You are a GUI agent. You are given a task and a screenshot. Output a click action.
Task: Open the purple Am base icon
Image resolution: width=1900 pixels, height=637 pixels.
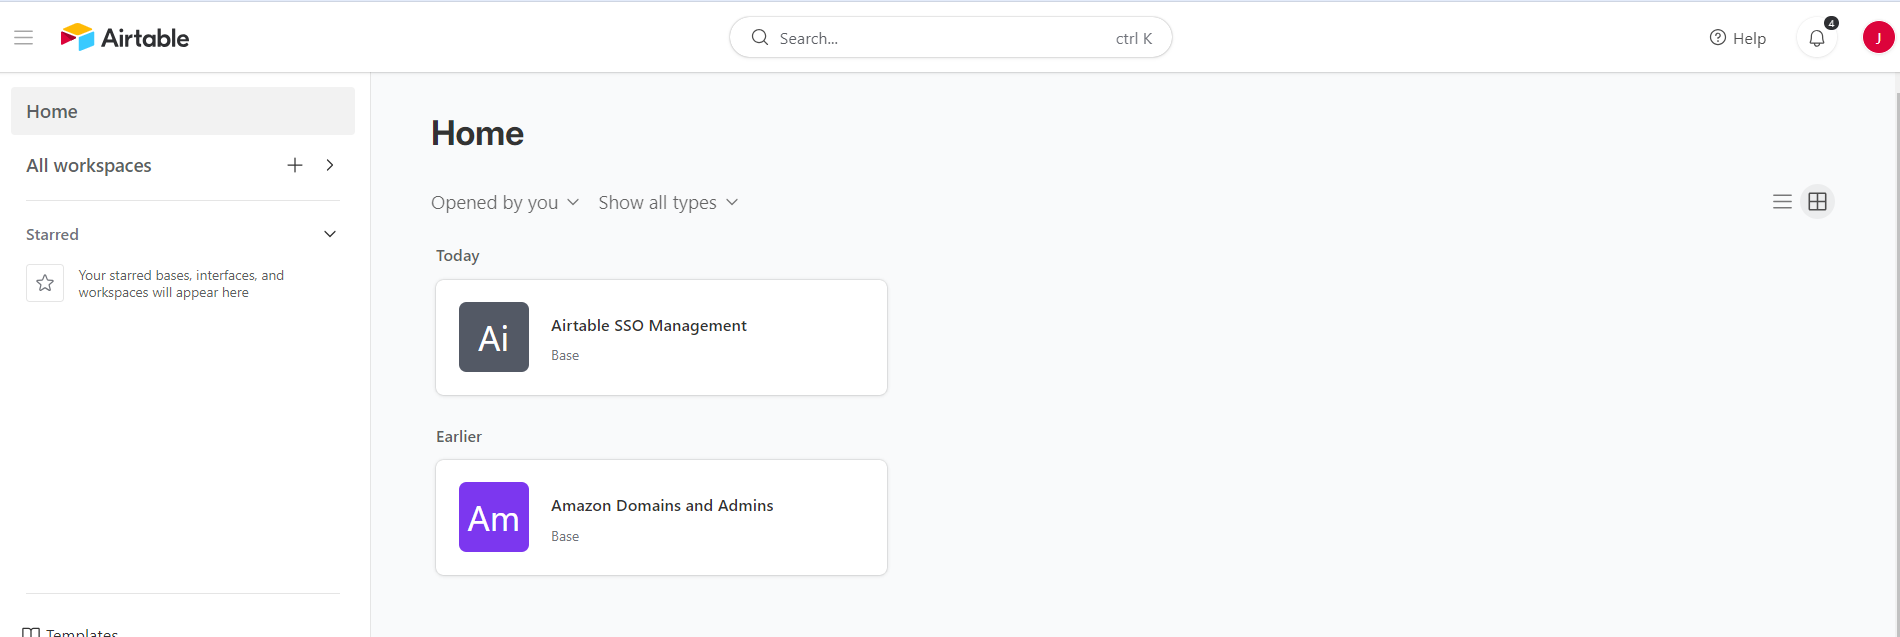click(494, 517)
